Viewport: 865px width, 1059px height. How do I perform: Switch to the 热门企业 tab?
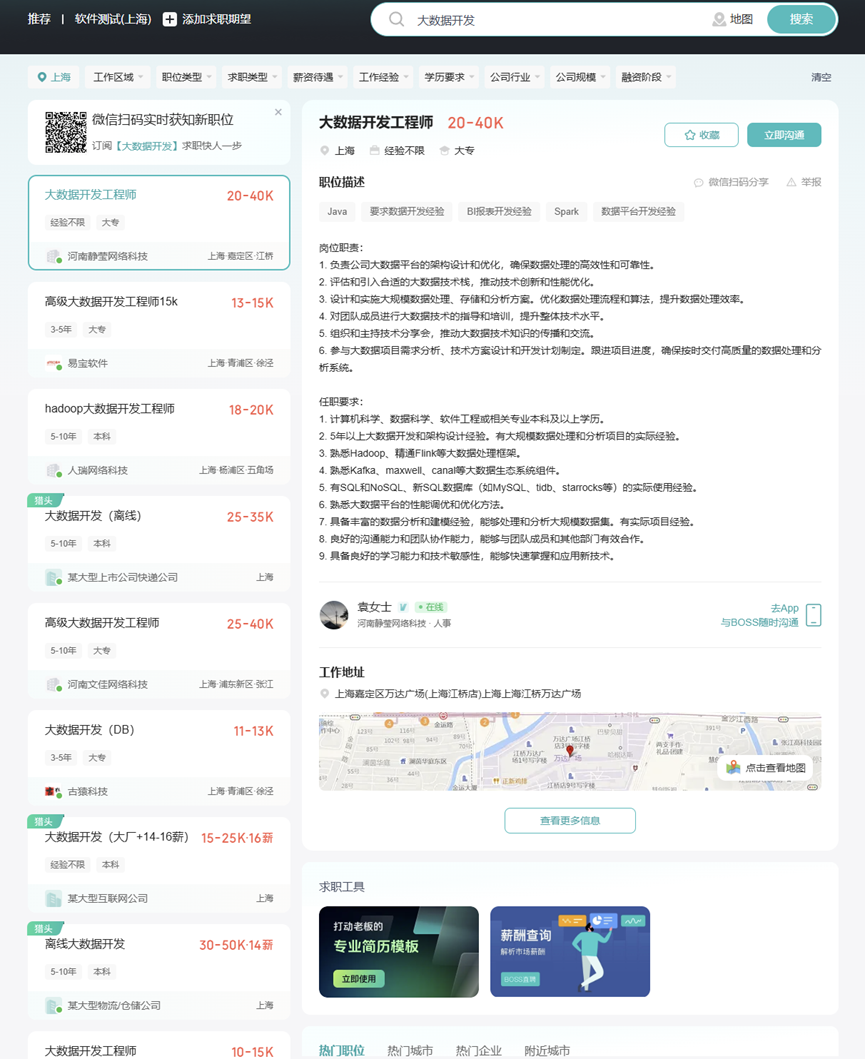[479, 1050]
